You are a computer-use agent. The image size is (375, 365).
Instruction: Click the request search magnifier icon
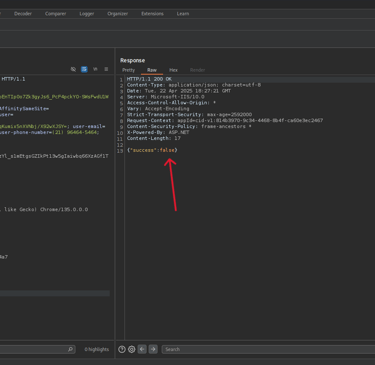coord(70,349)
